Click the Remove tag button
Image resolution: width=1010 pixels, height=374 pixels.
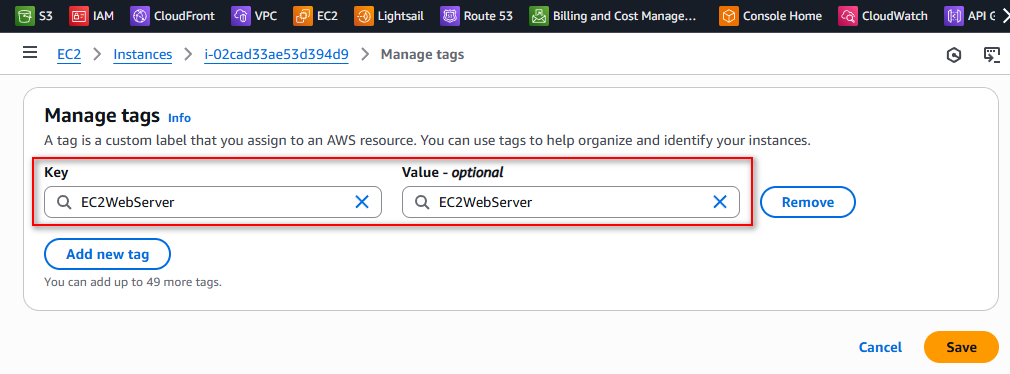pyautogui.click(x=808, y=202)
